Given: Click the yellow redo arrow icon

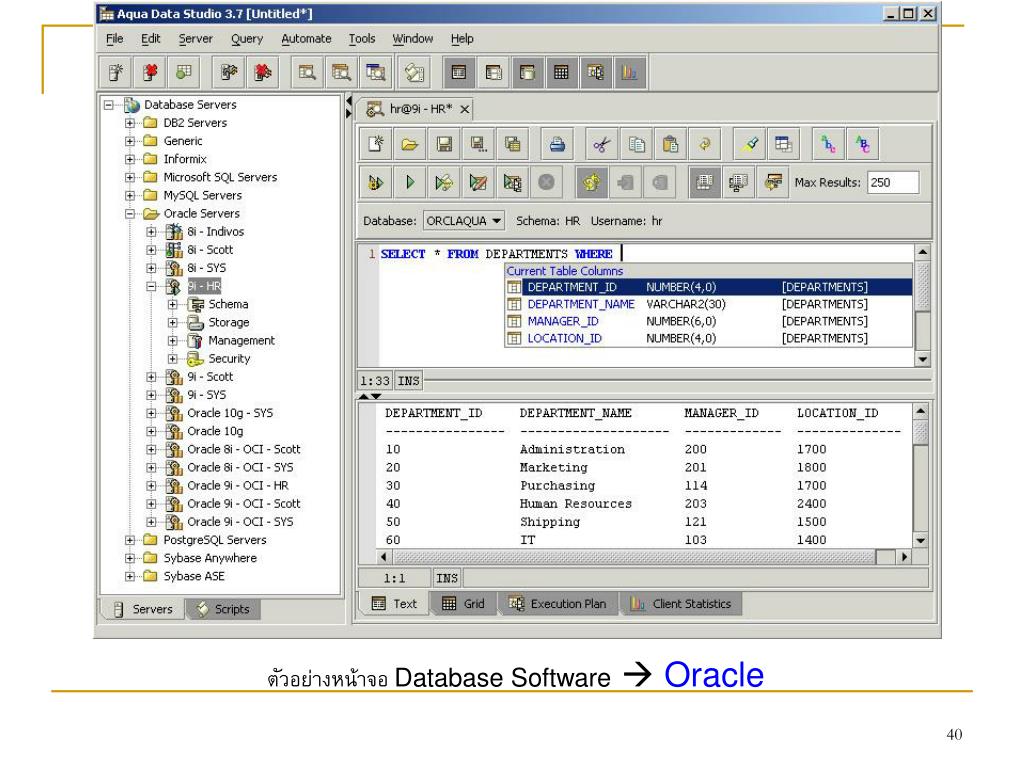Looking at the screenshot, I should coord(705,144).
